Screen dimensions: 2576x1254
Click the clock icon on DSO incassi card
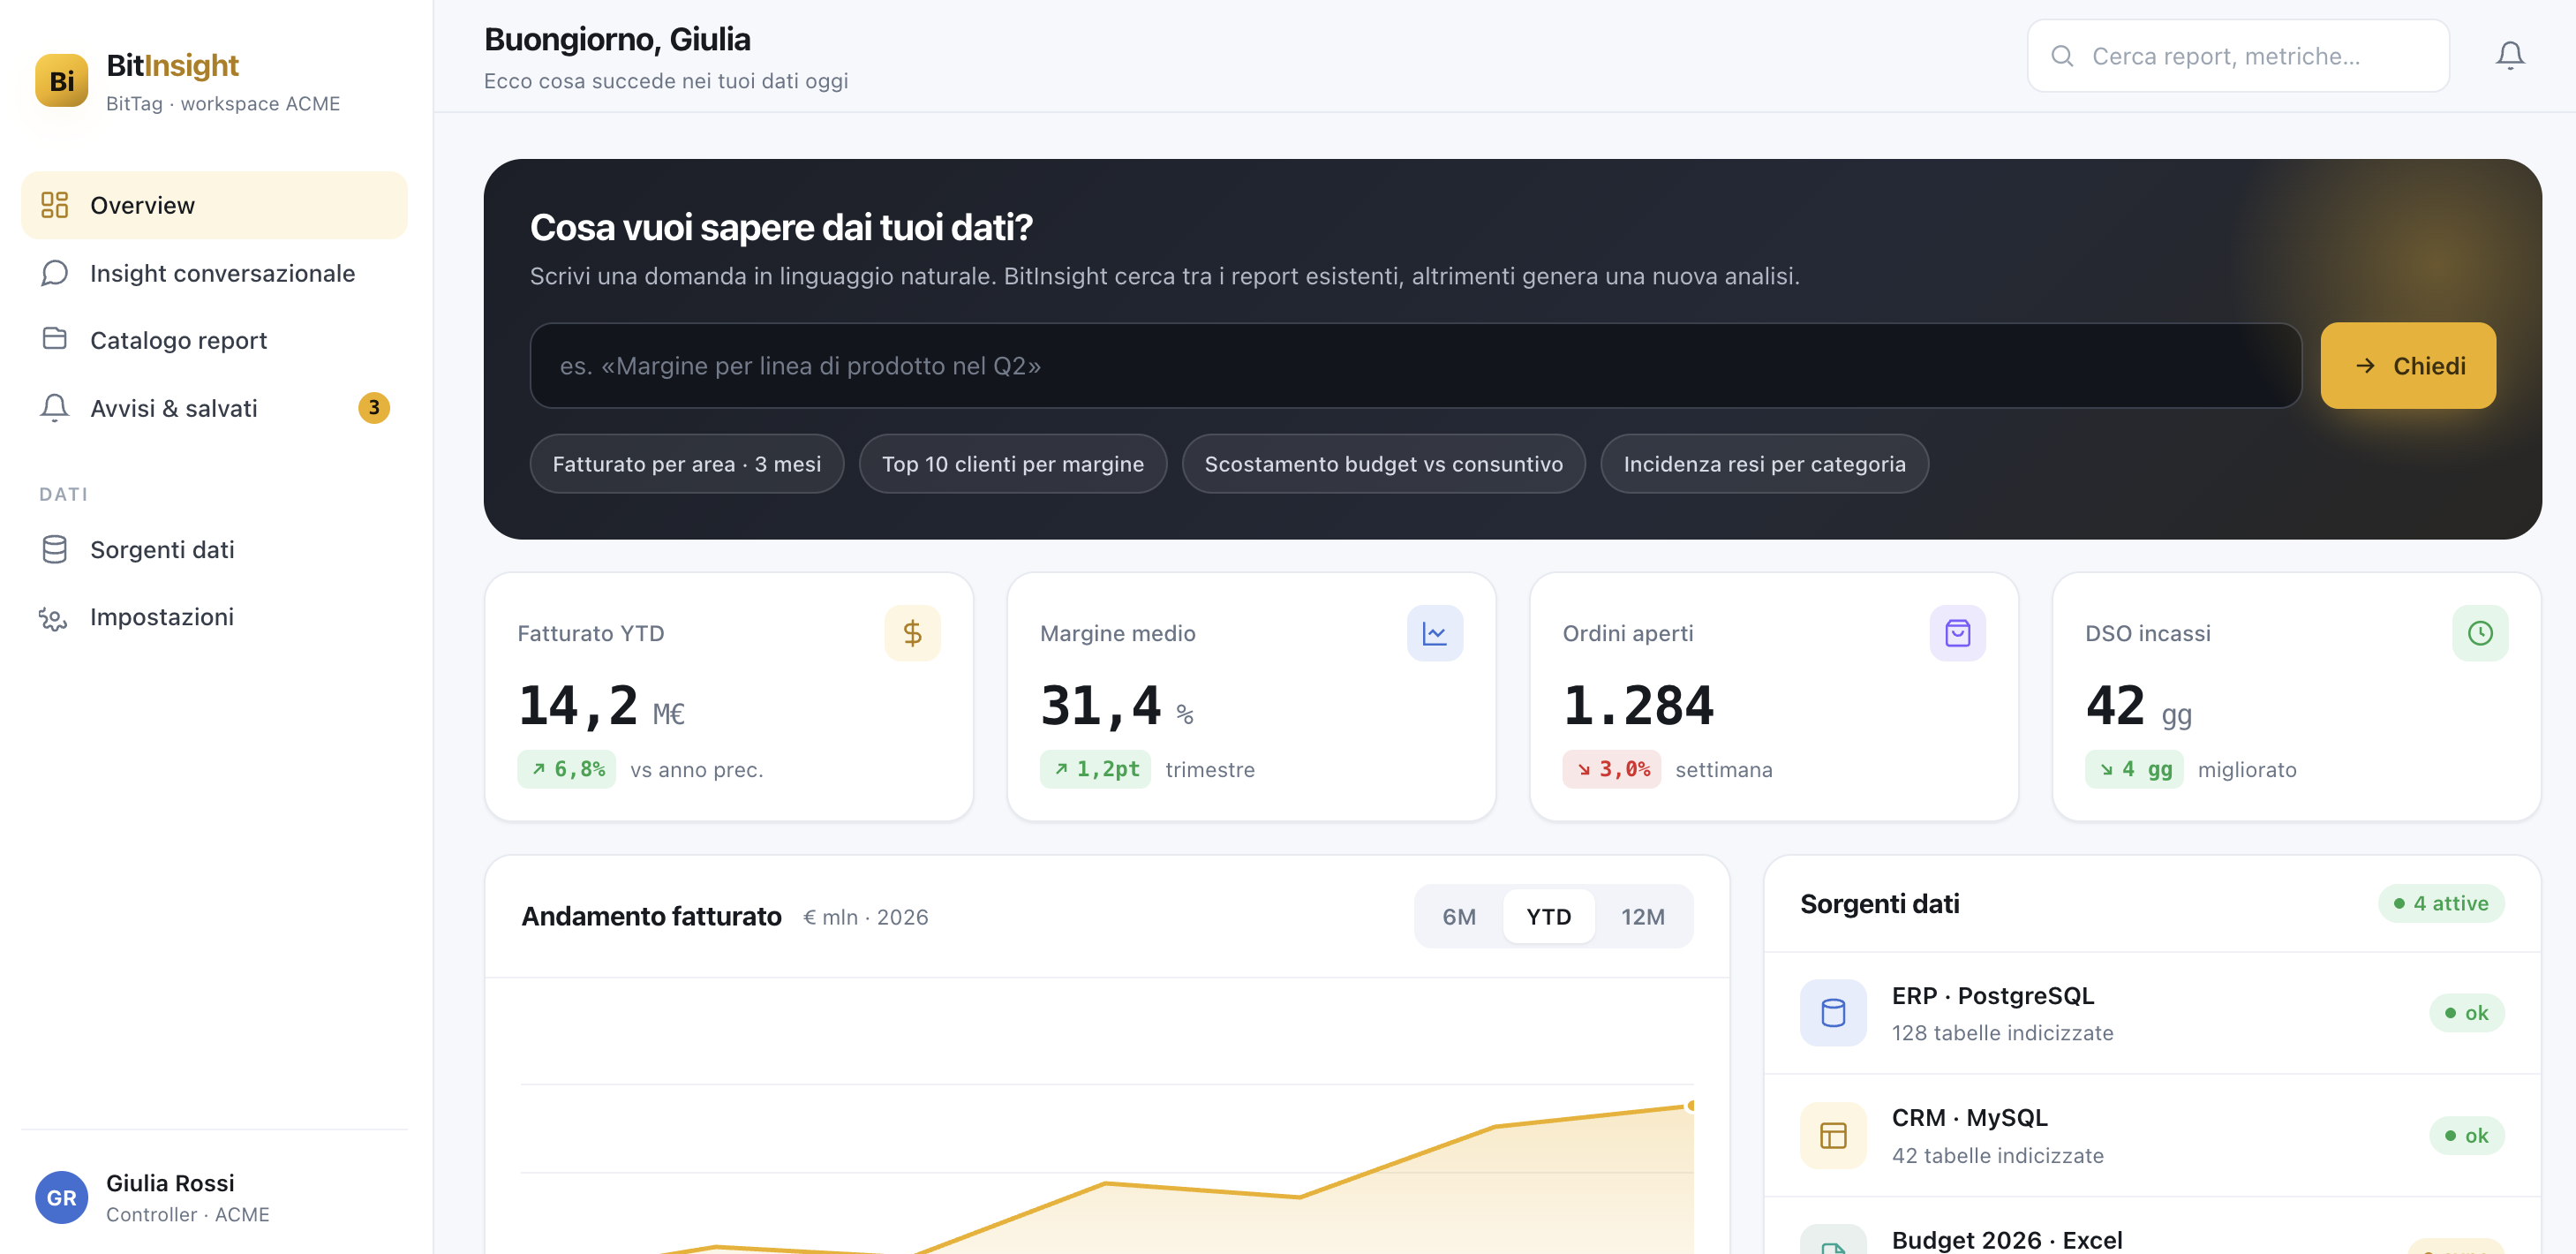click(2479, 633)
